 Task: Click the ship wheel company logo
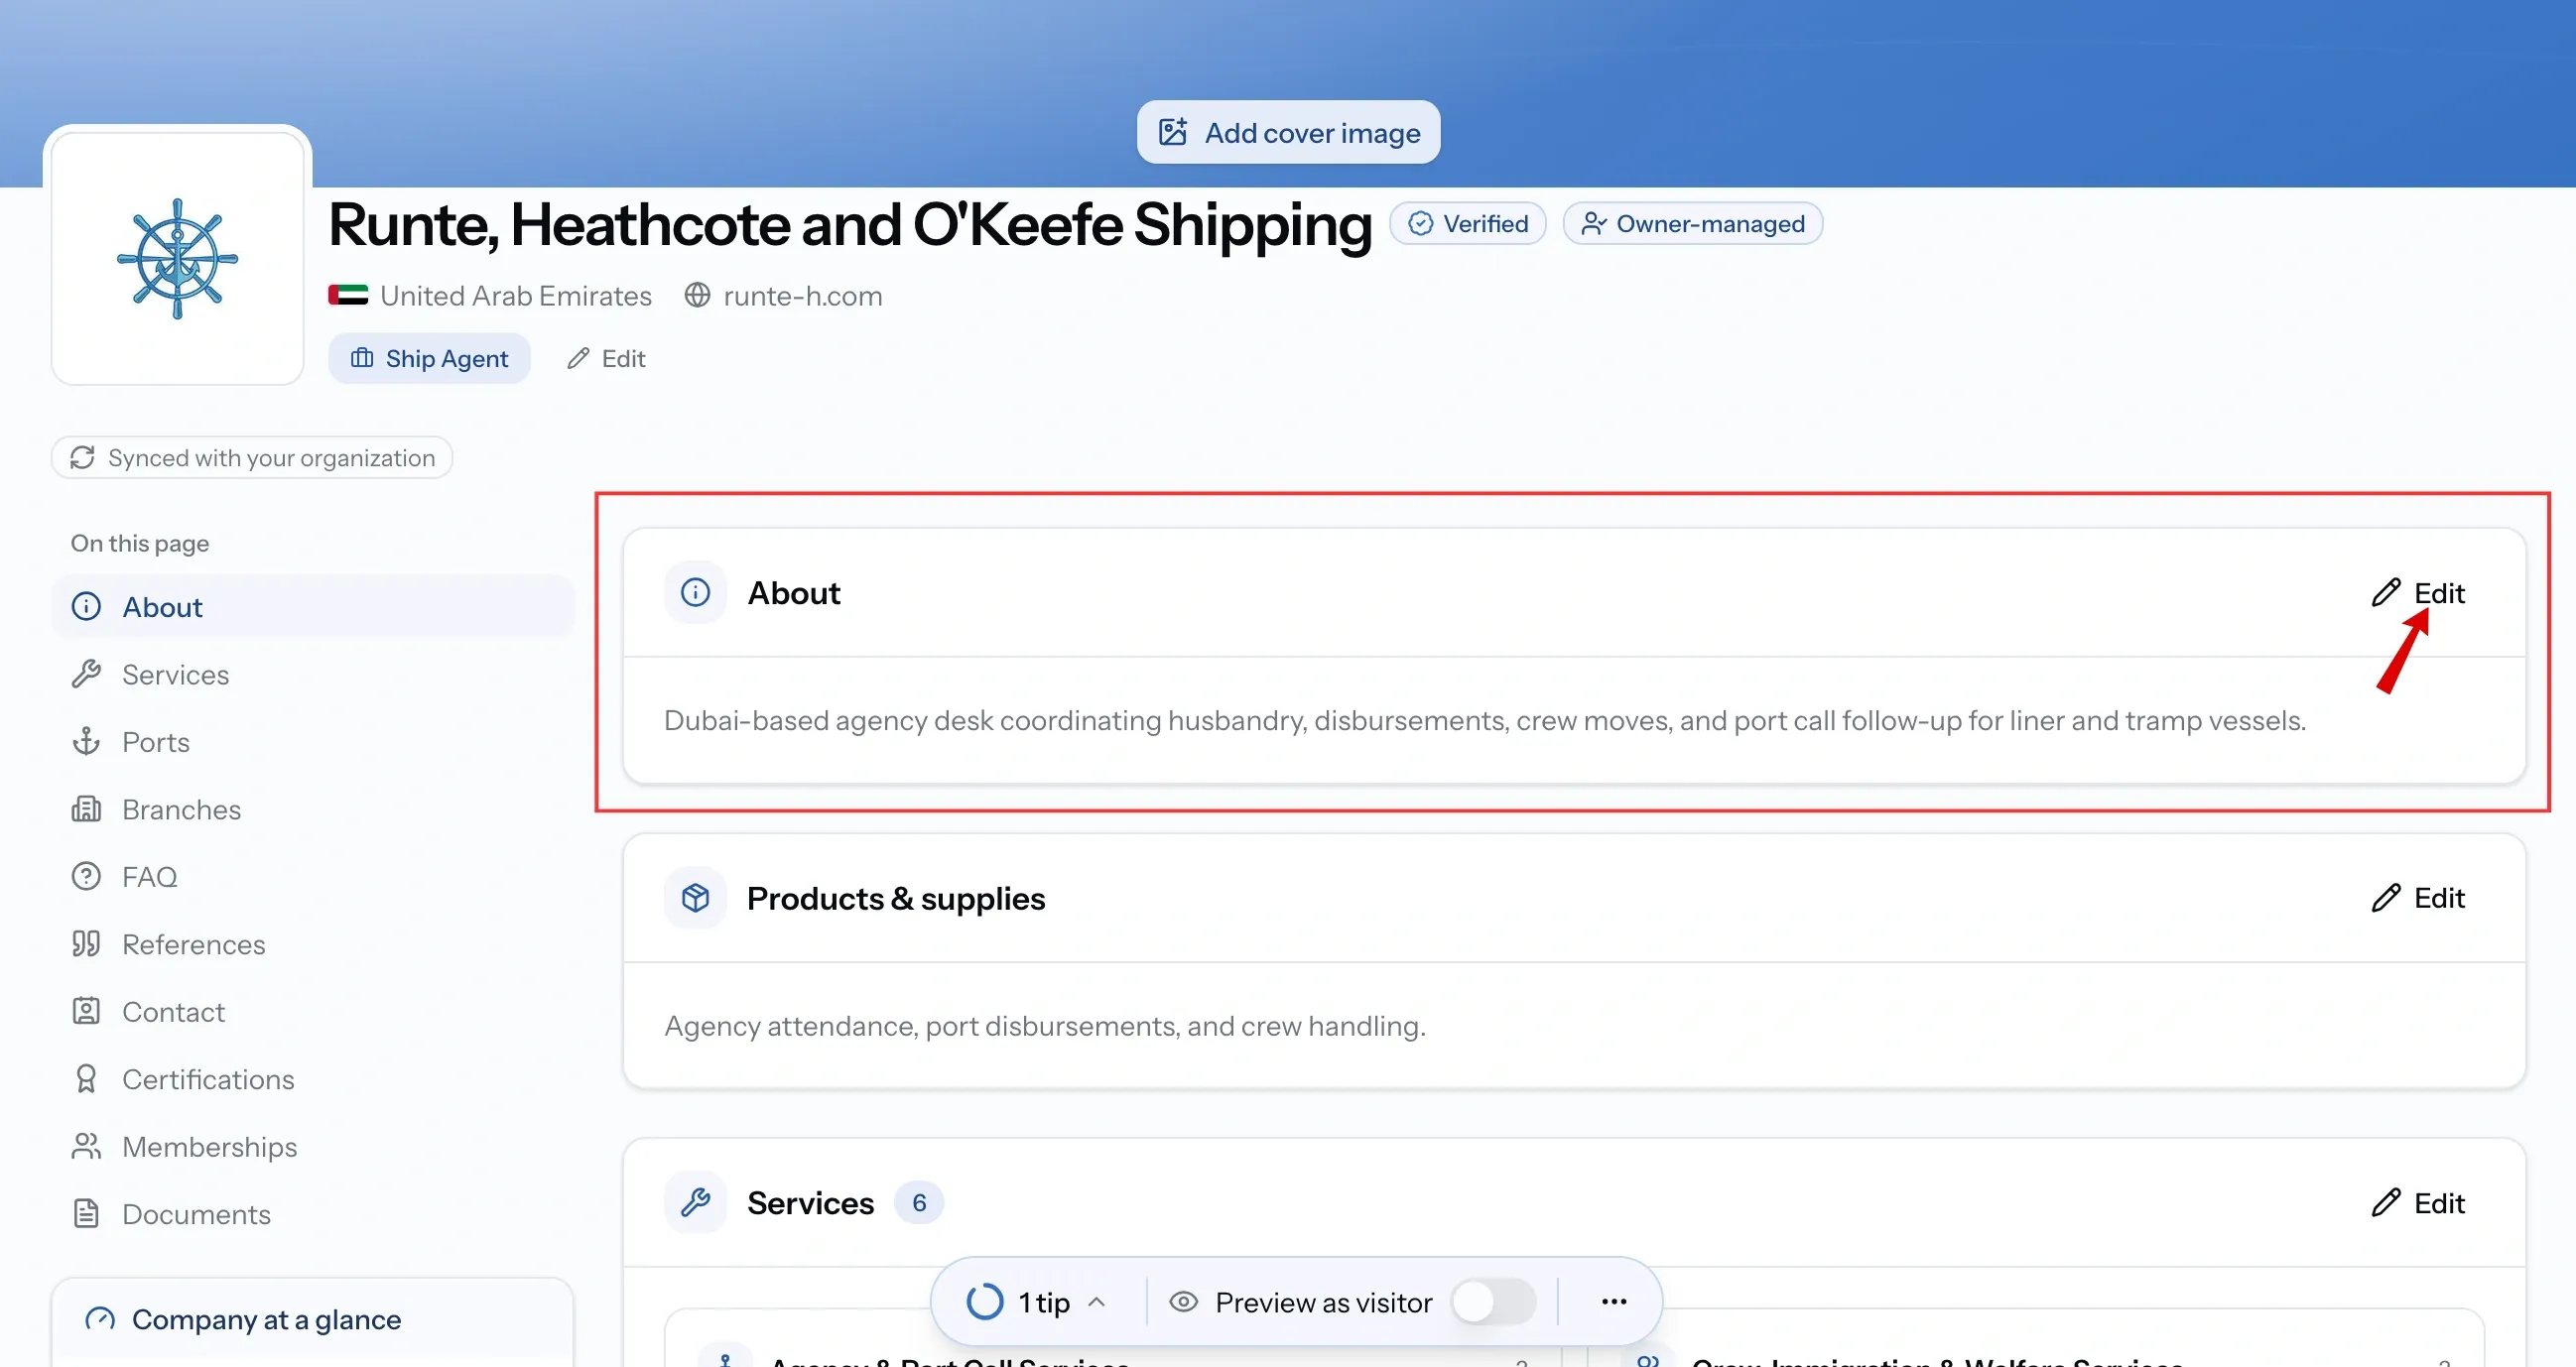pyautogui.click(x=177, y=258)
